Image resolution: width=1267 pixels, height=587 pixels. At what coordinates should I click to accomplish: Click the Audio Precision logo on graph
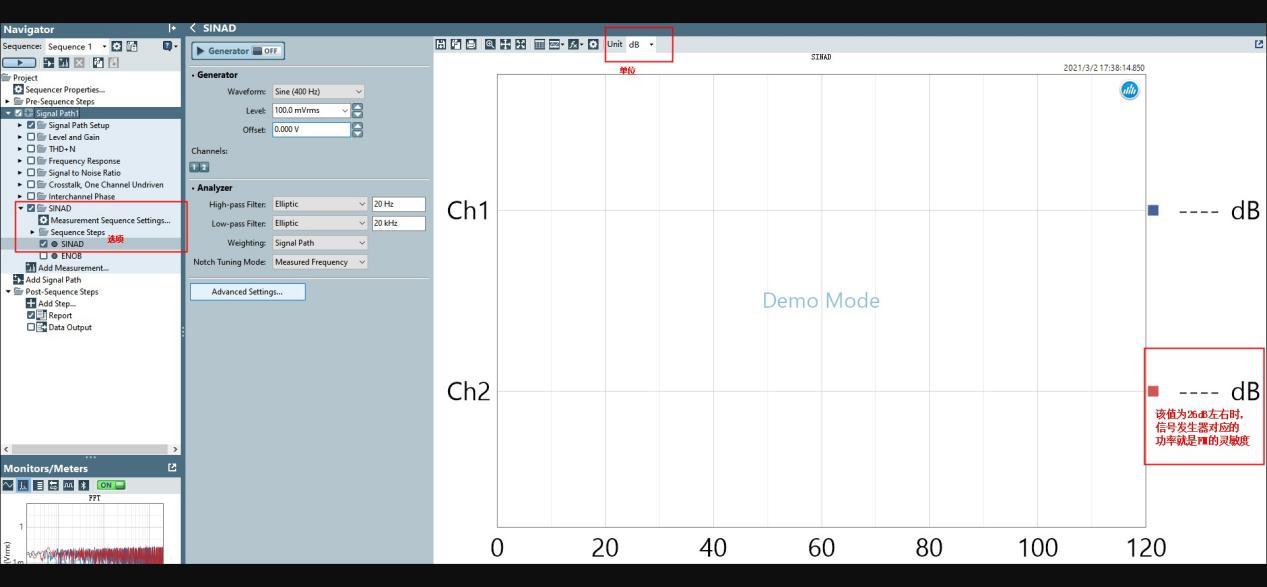coord(1130,90)
